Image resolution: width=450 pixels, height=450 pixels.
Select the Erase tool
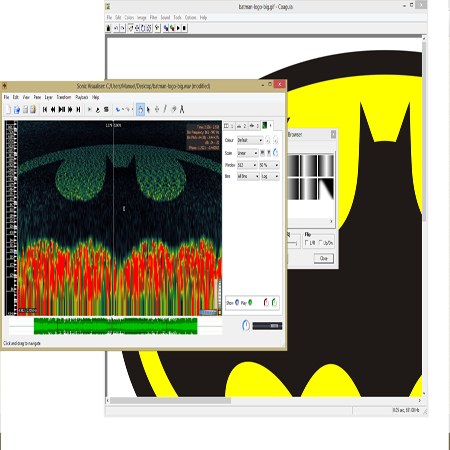point(173,109)
